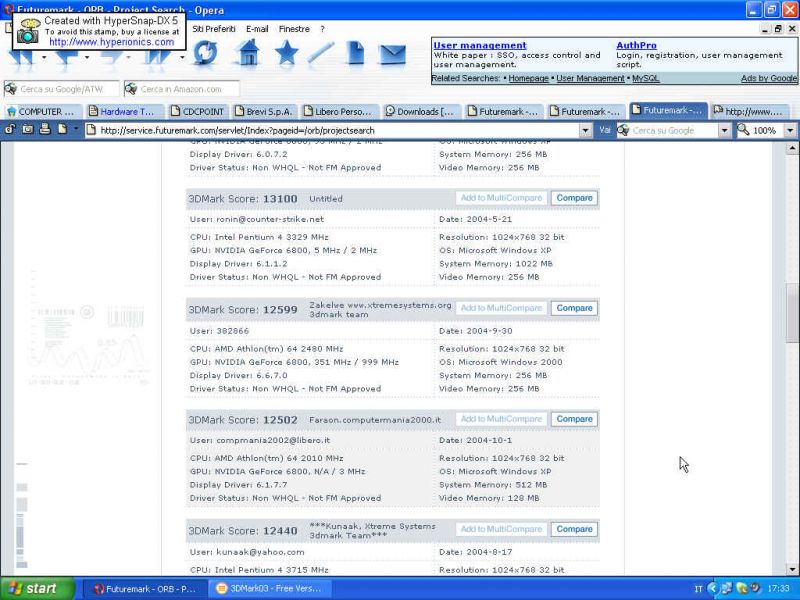
Task: Switch to the Hardware T... tab
Action: [124, 111]
